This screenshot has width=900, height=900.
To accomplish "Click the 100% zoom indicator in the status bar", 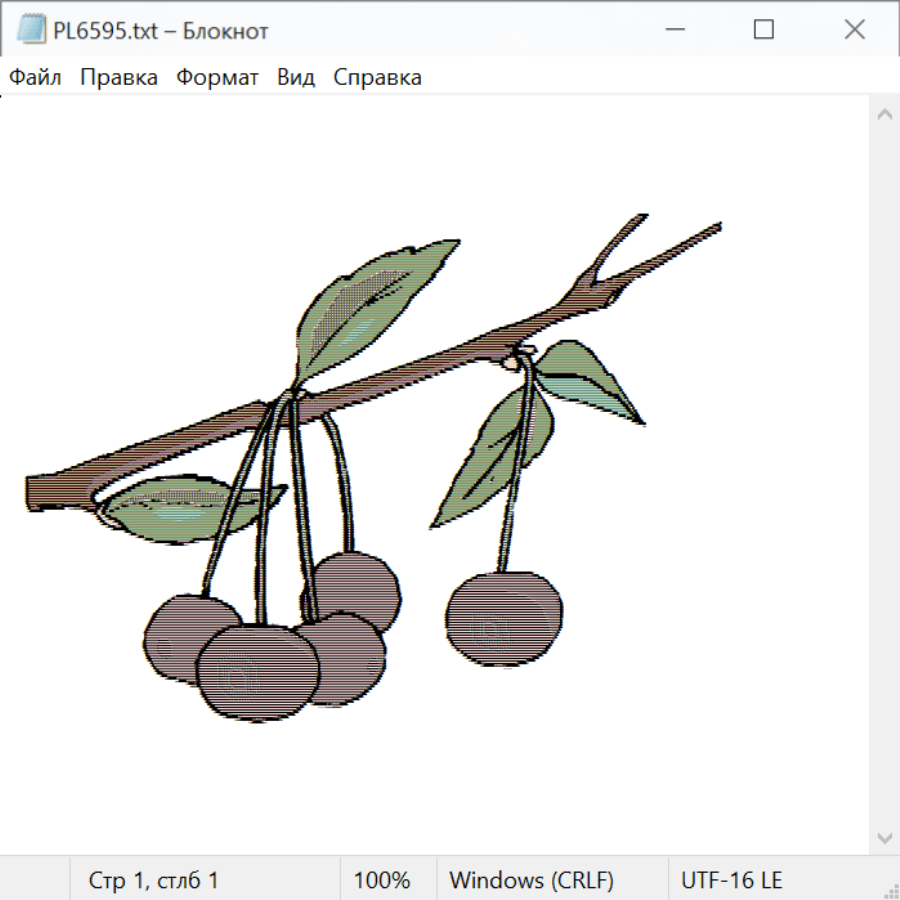I will [x=382, y=880].
